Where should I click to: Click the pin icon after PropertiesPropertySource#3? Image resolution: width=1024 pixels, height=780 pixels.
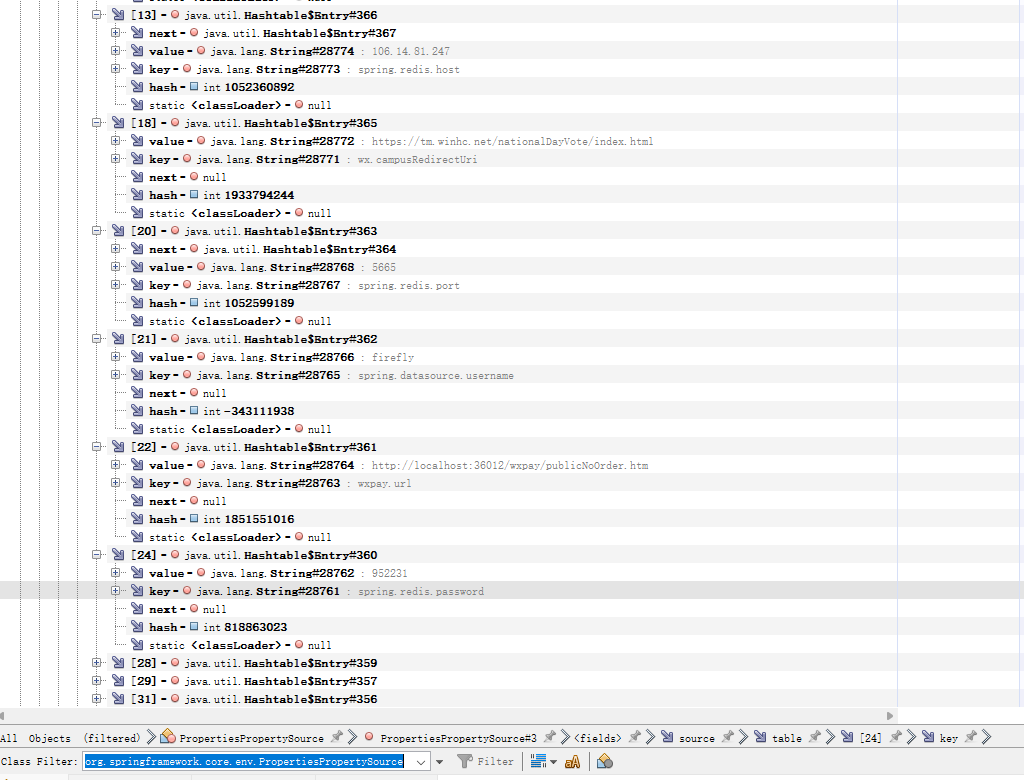pyautogui.click(x=550, y=738)
